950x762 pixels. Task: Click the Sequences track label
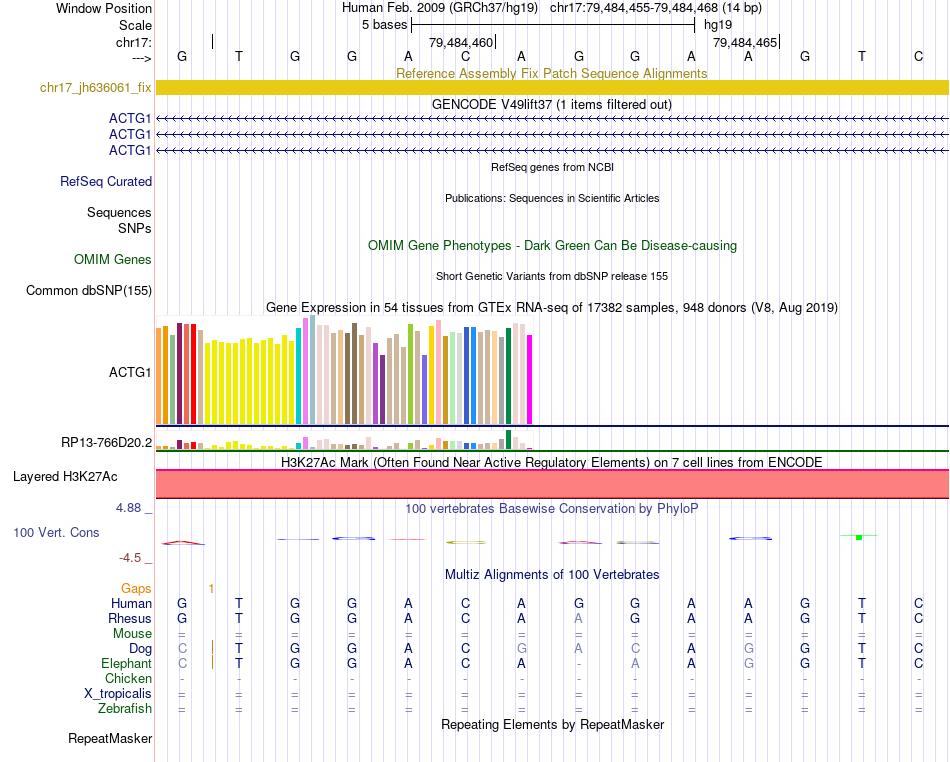pos(119,212)
